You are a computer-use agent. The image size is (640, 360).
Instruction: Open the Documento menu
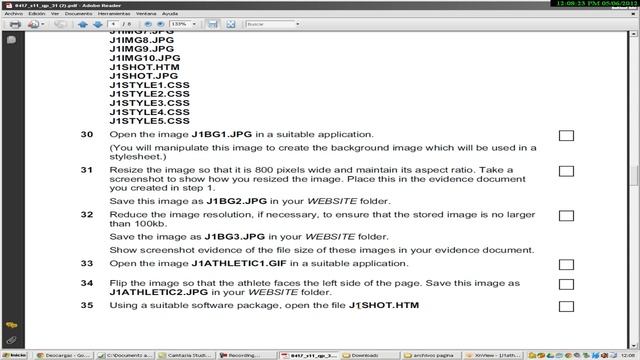(x=78, y=13)
